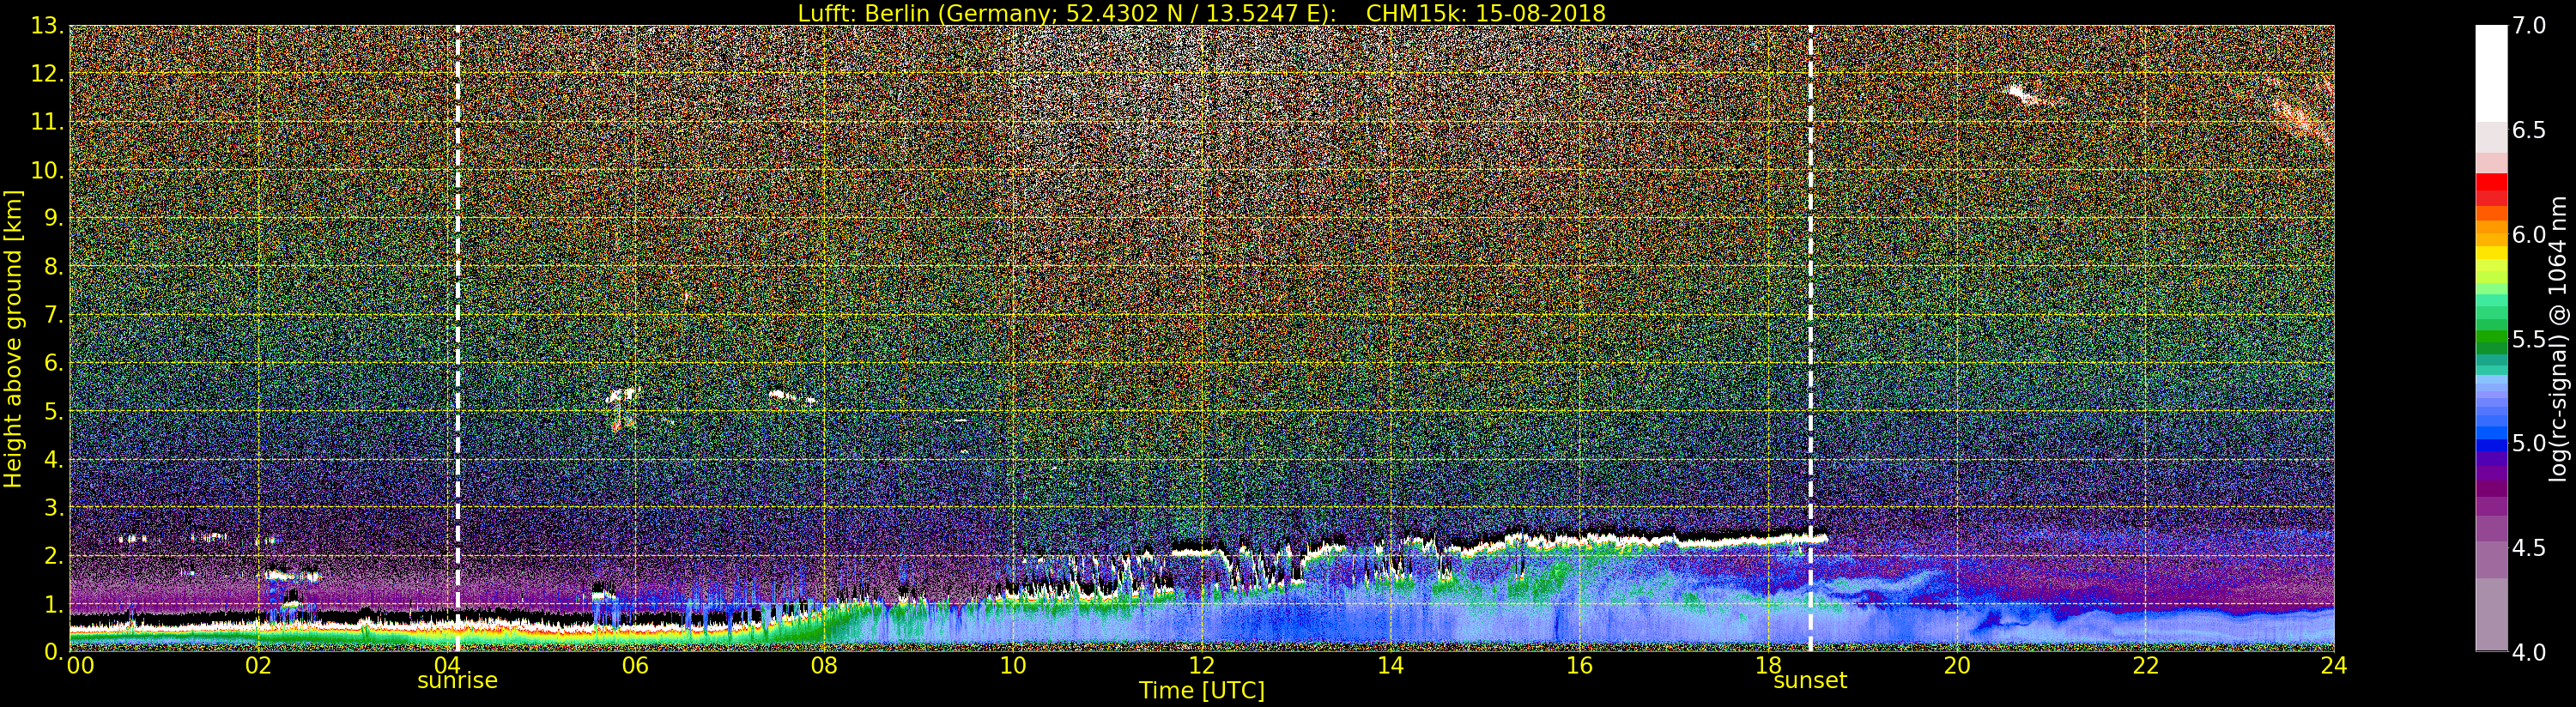Click the '10' tick on the time axis
Screen dimensions: 2576x707
point(1013,666)
